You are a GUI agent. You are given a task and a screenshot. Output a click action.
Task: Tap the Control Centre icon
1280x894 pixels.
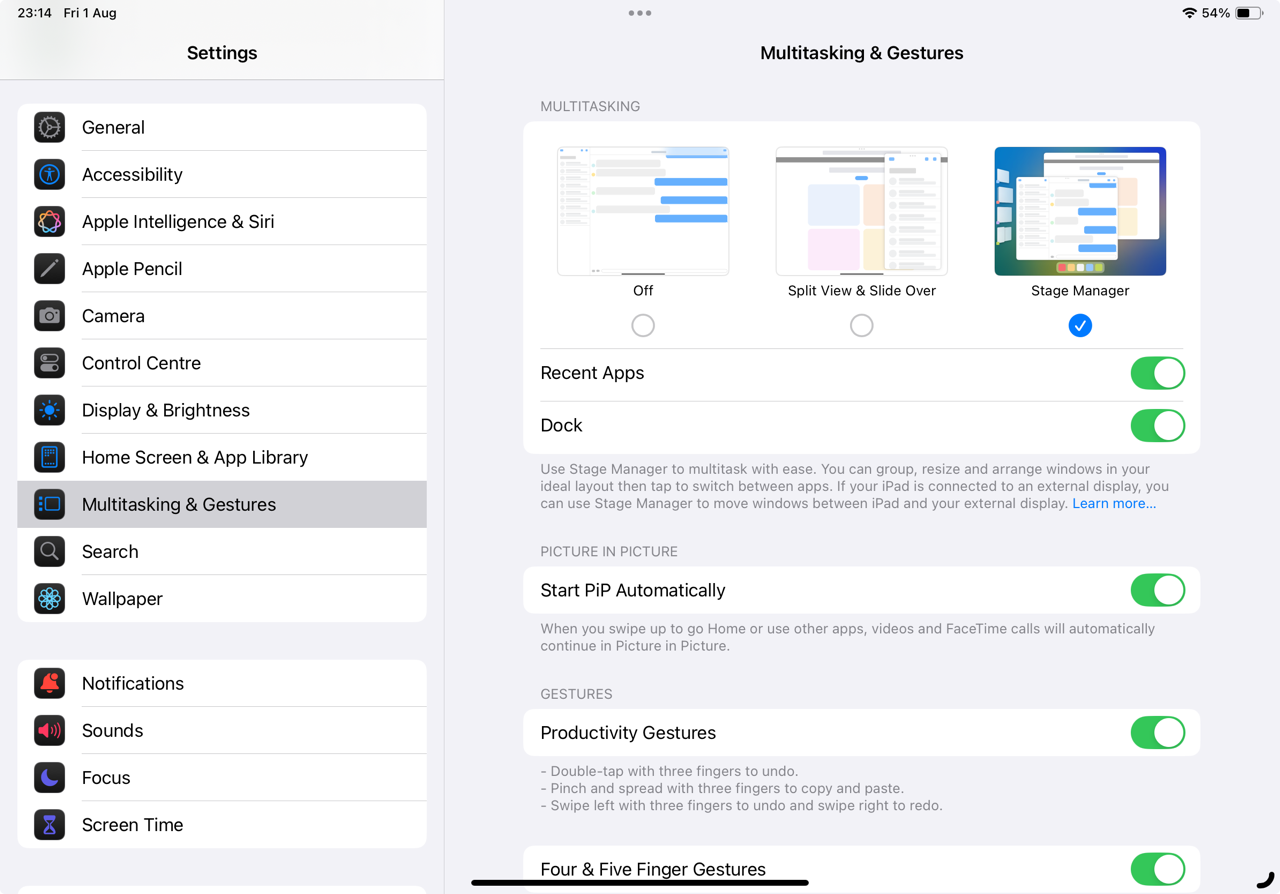coord(49,363)
